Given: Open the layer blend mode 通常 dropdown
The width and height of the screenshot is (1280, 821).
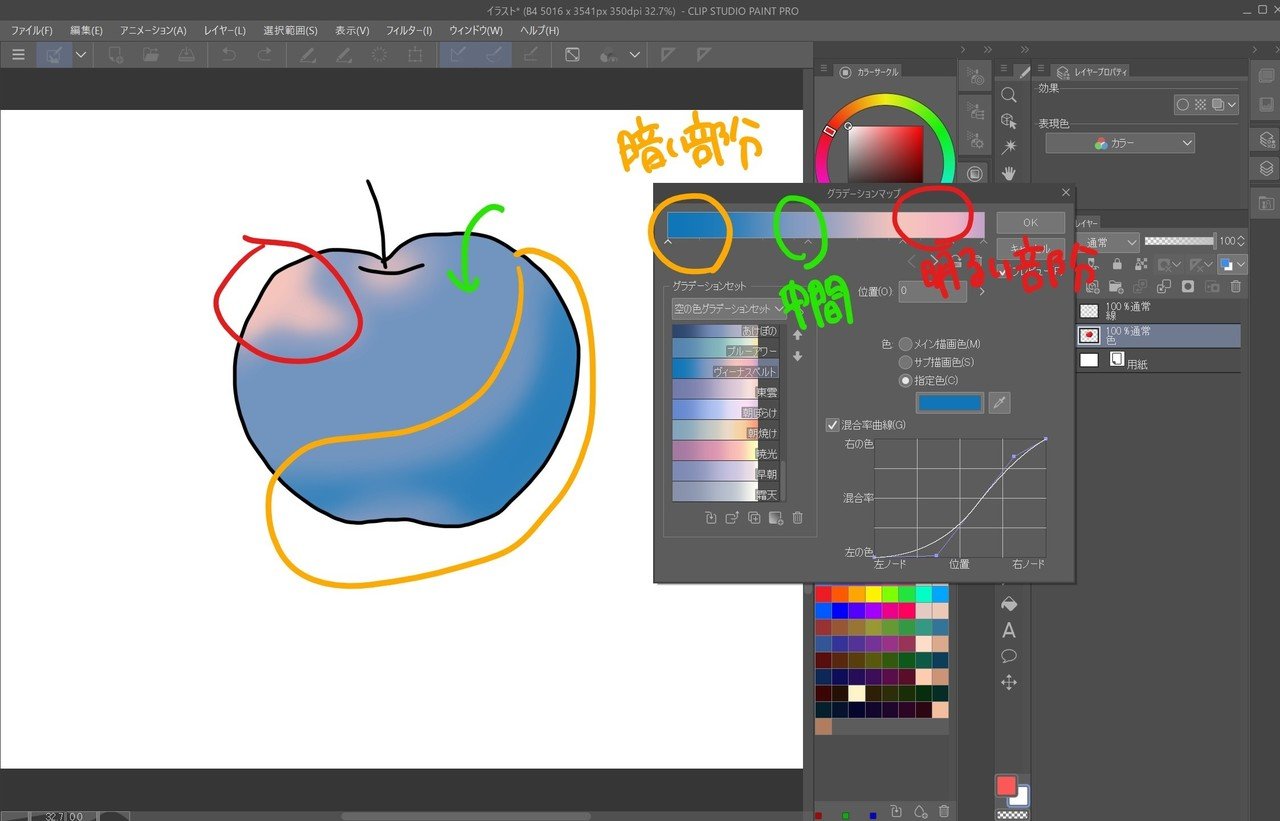Looking at the screenshot, I should (x=1109, y=242).
